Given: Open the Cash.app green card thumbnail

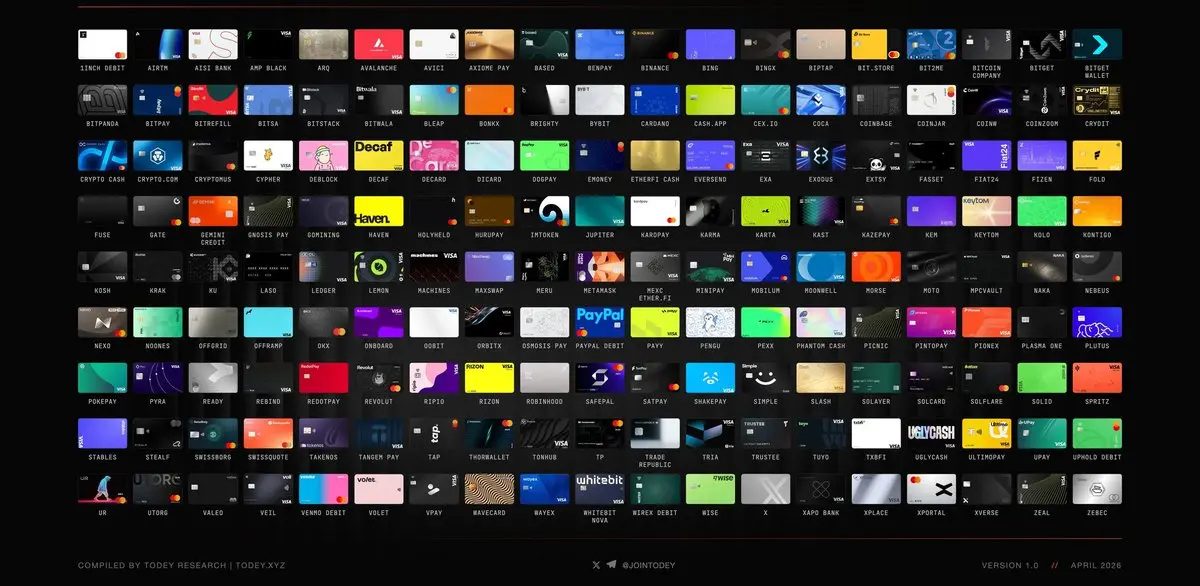Looking at the screenshot, I should 710,100.
